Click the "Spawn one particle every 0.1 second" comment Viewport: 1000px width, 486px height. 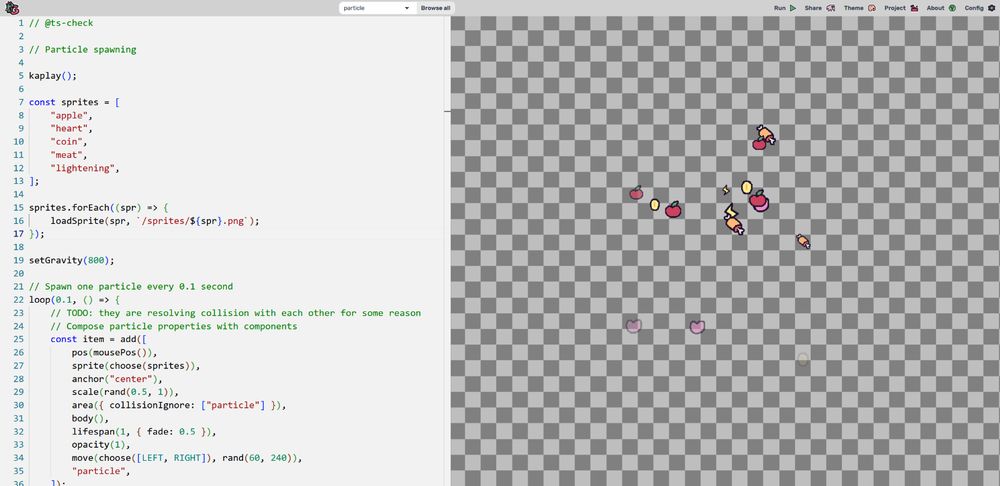pos(131,286)
